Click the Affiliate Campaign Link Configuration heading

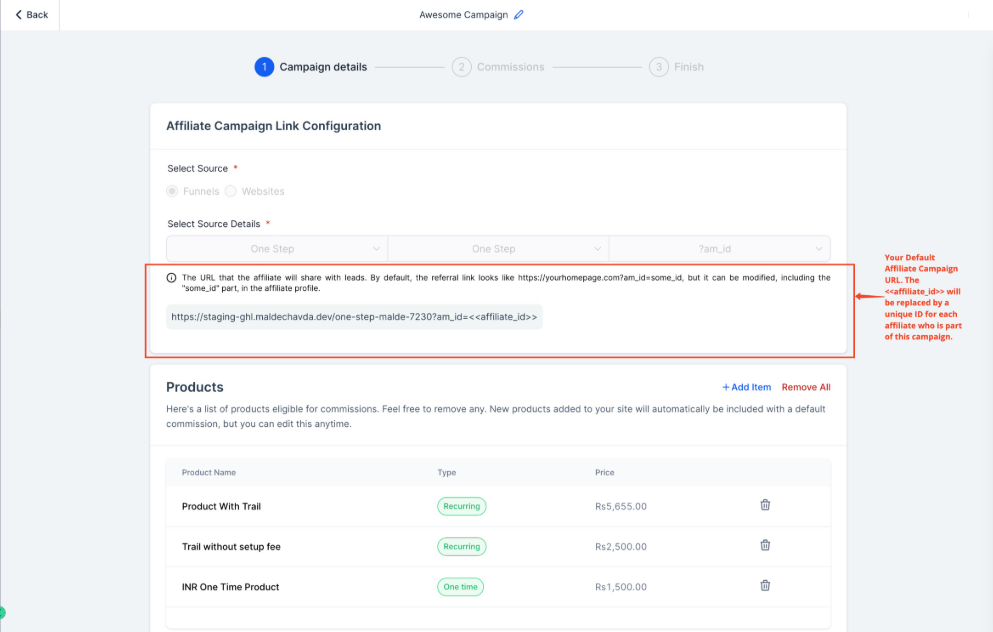274,126
